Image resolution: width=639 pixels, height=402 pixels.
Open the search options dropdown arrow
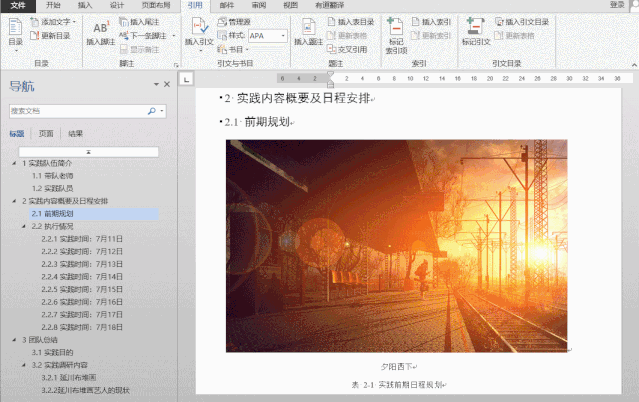tap(162, 111)
